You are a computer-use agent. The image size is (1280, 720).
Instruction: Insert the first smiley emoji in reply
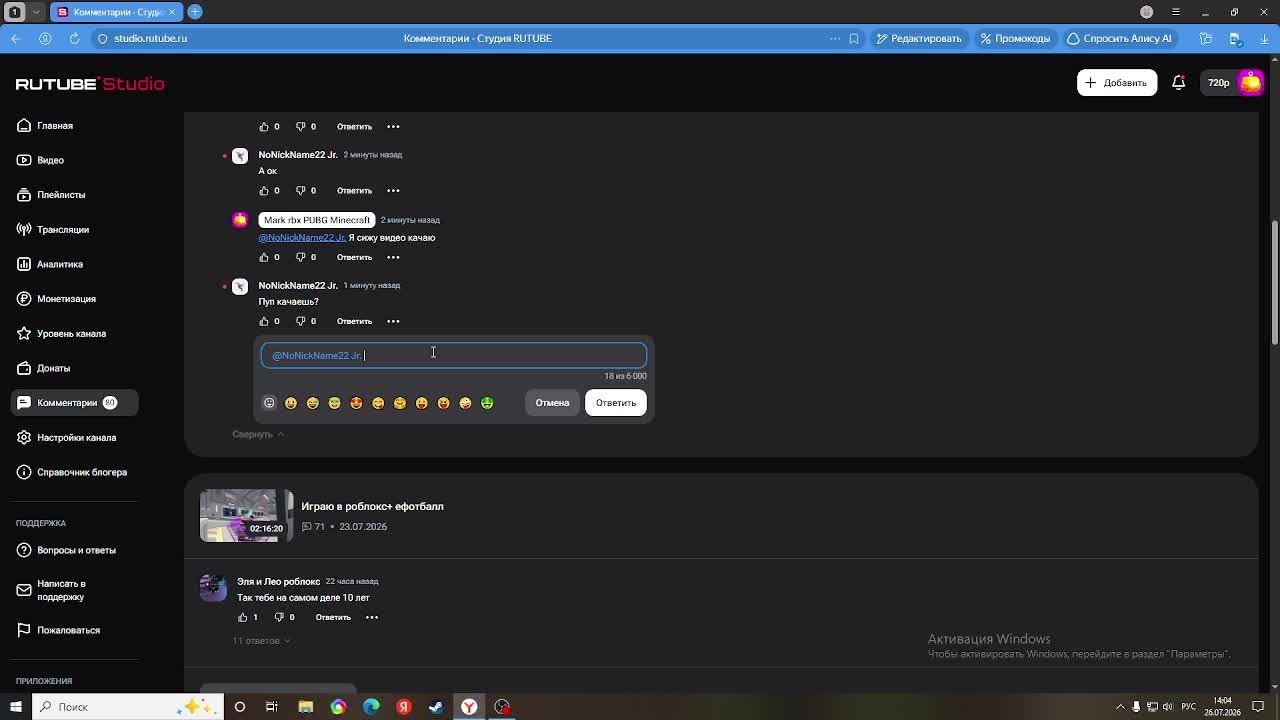(x=291, y=403)
